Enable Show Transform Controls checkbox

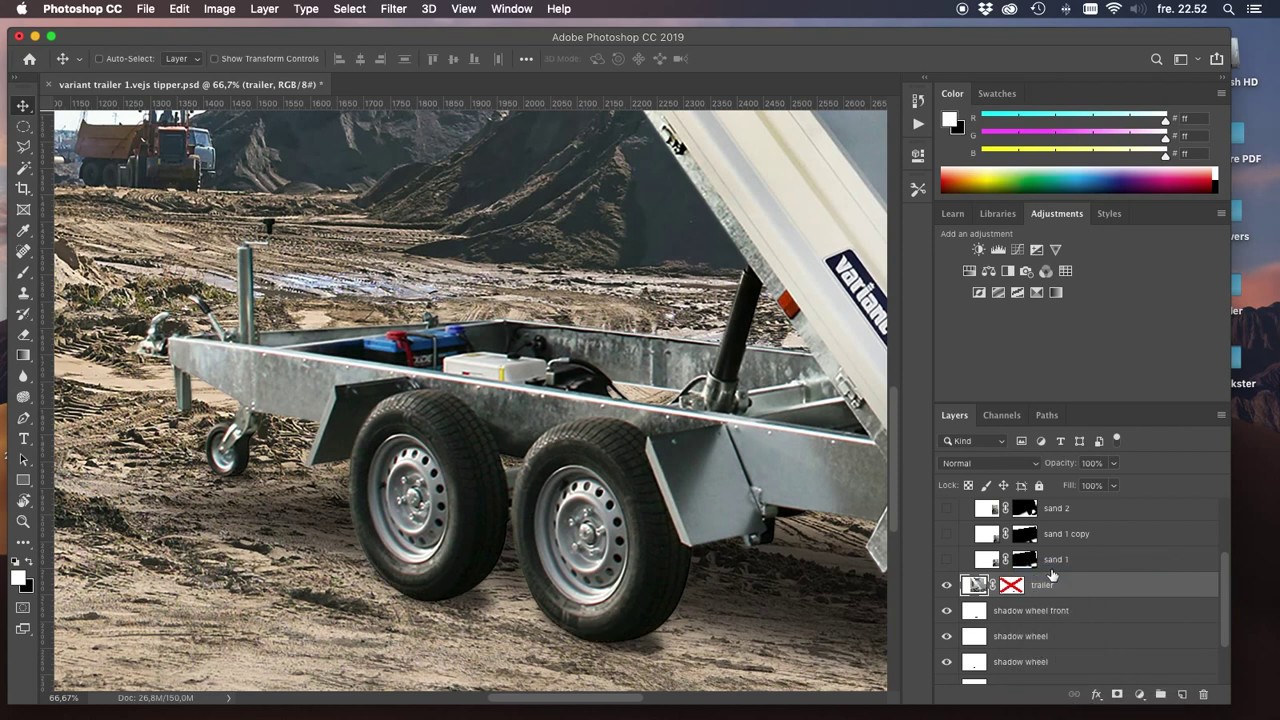tap(214, 59)
